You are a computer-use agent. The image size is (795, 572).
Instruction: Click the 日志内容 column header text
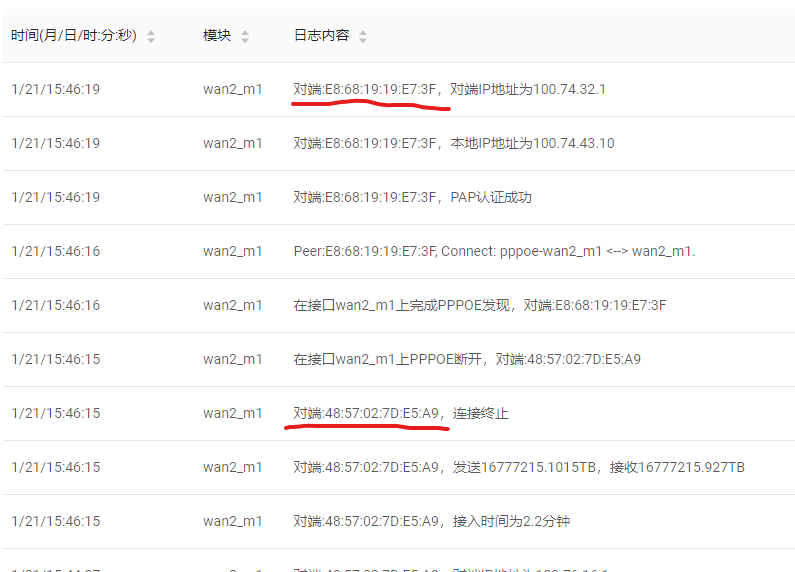(321, 36)
